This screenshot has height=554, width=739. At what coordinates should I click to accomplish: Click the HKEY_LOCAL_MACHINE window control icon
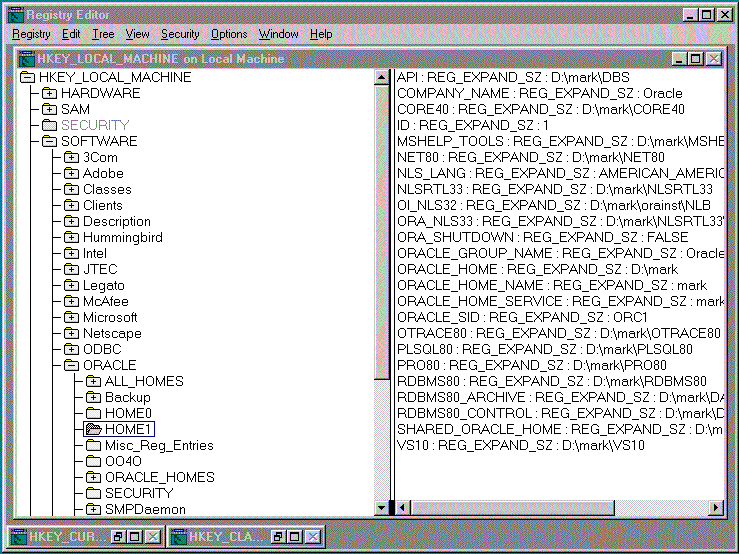tap(27, 58)
